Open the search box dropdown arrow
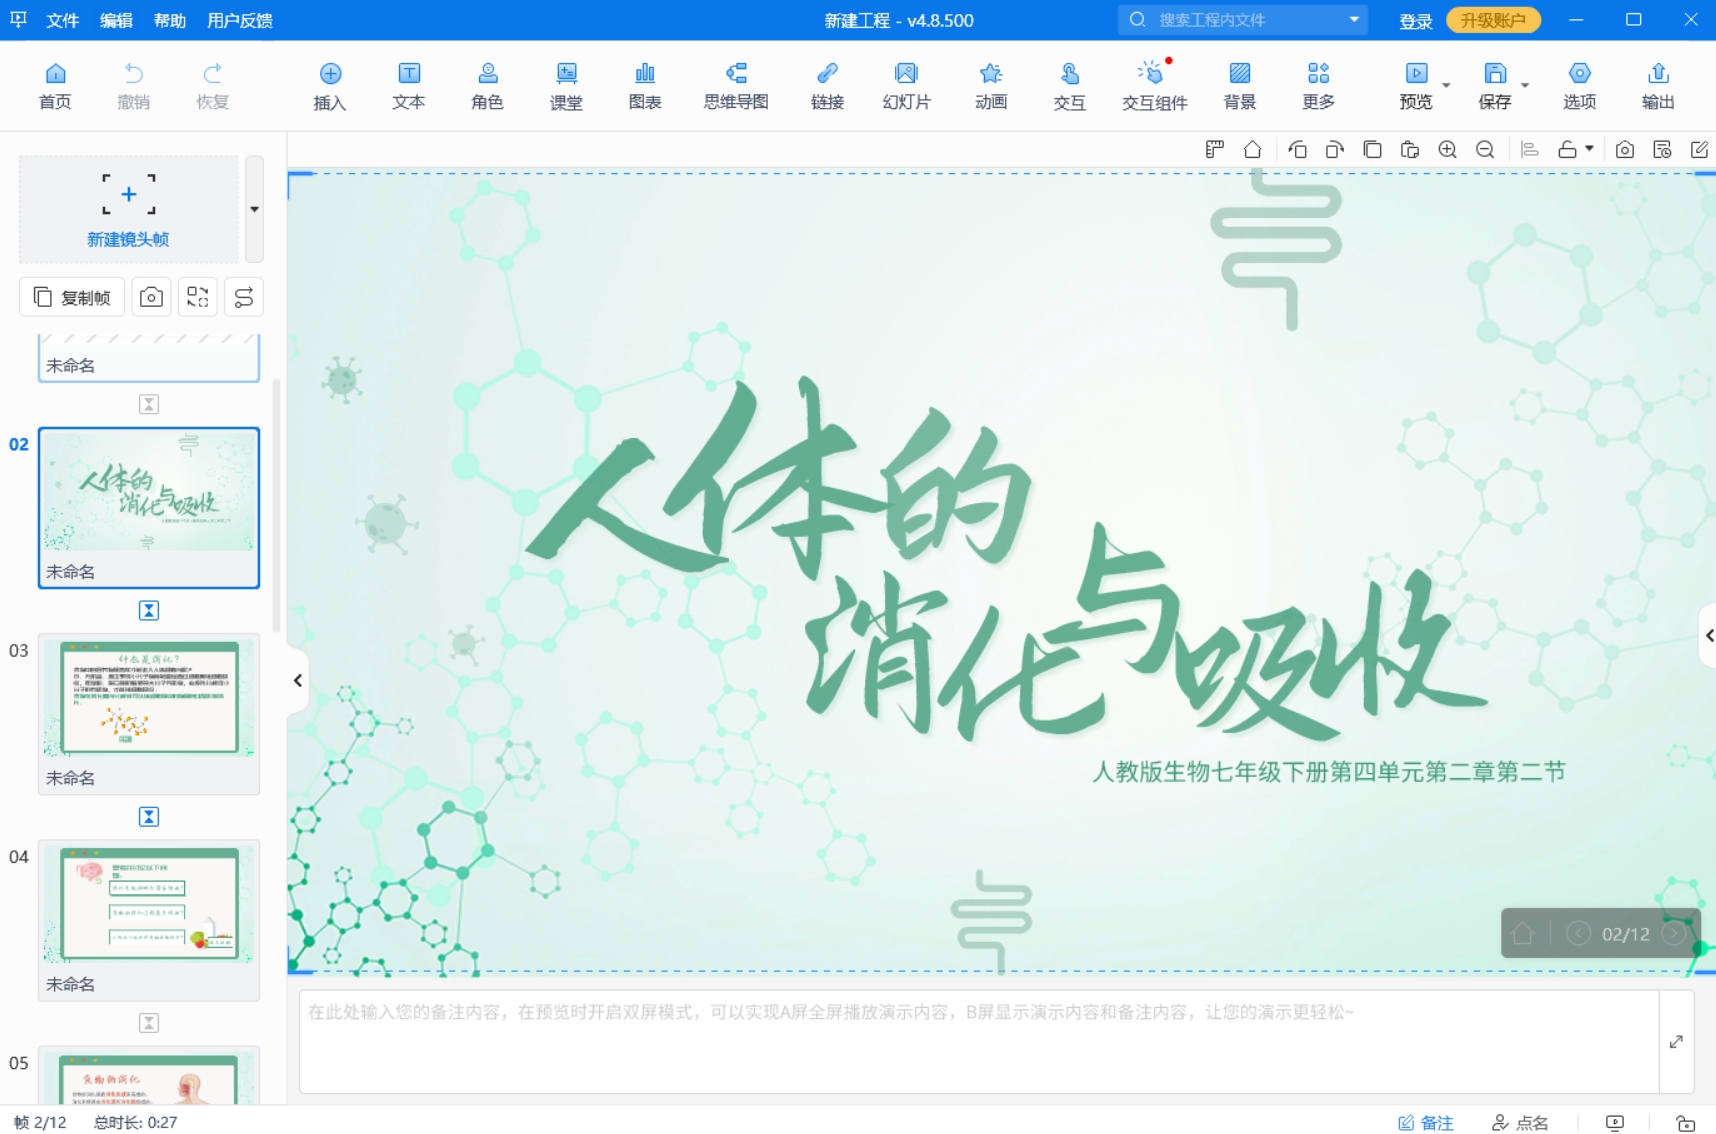Image resolution: width=1716 pixels, height=1134 pixels. point(1354,19)
